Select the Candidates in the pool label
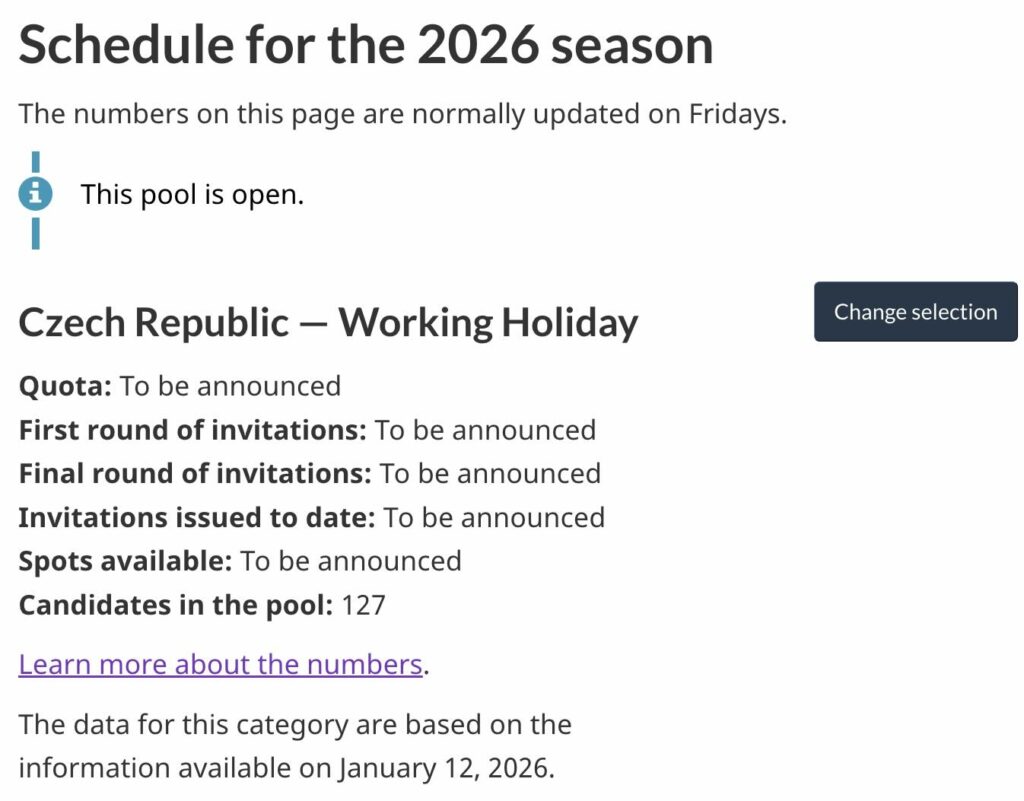Viewport: 1024px width, 801px height. (176, 604)
